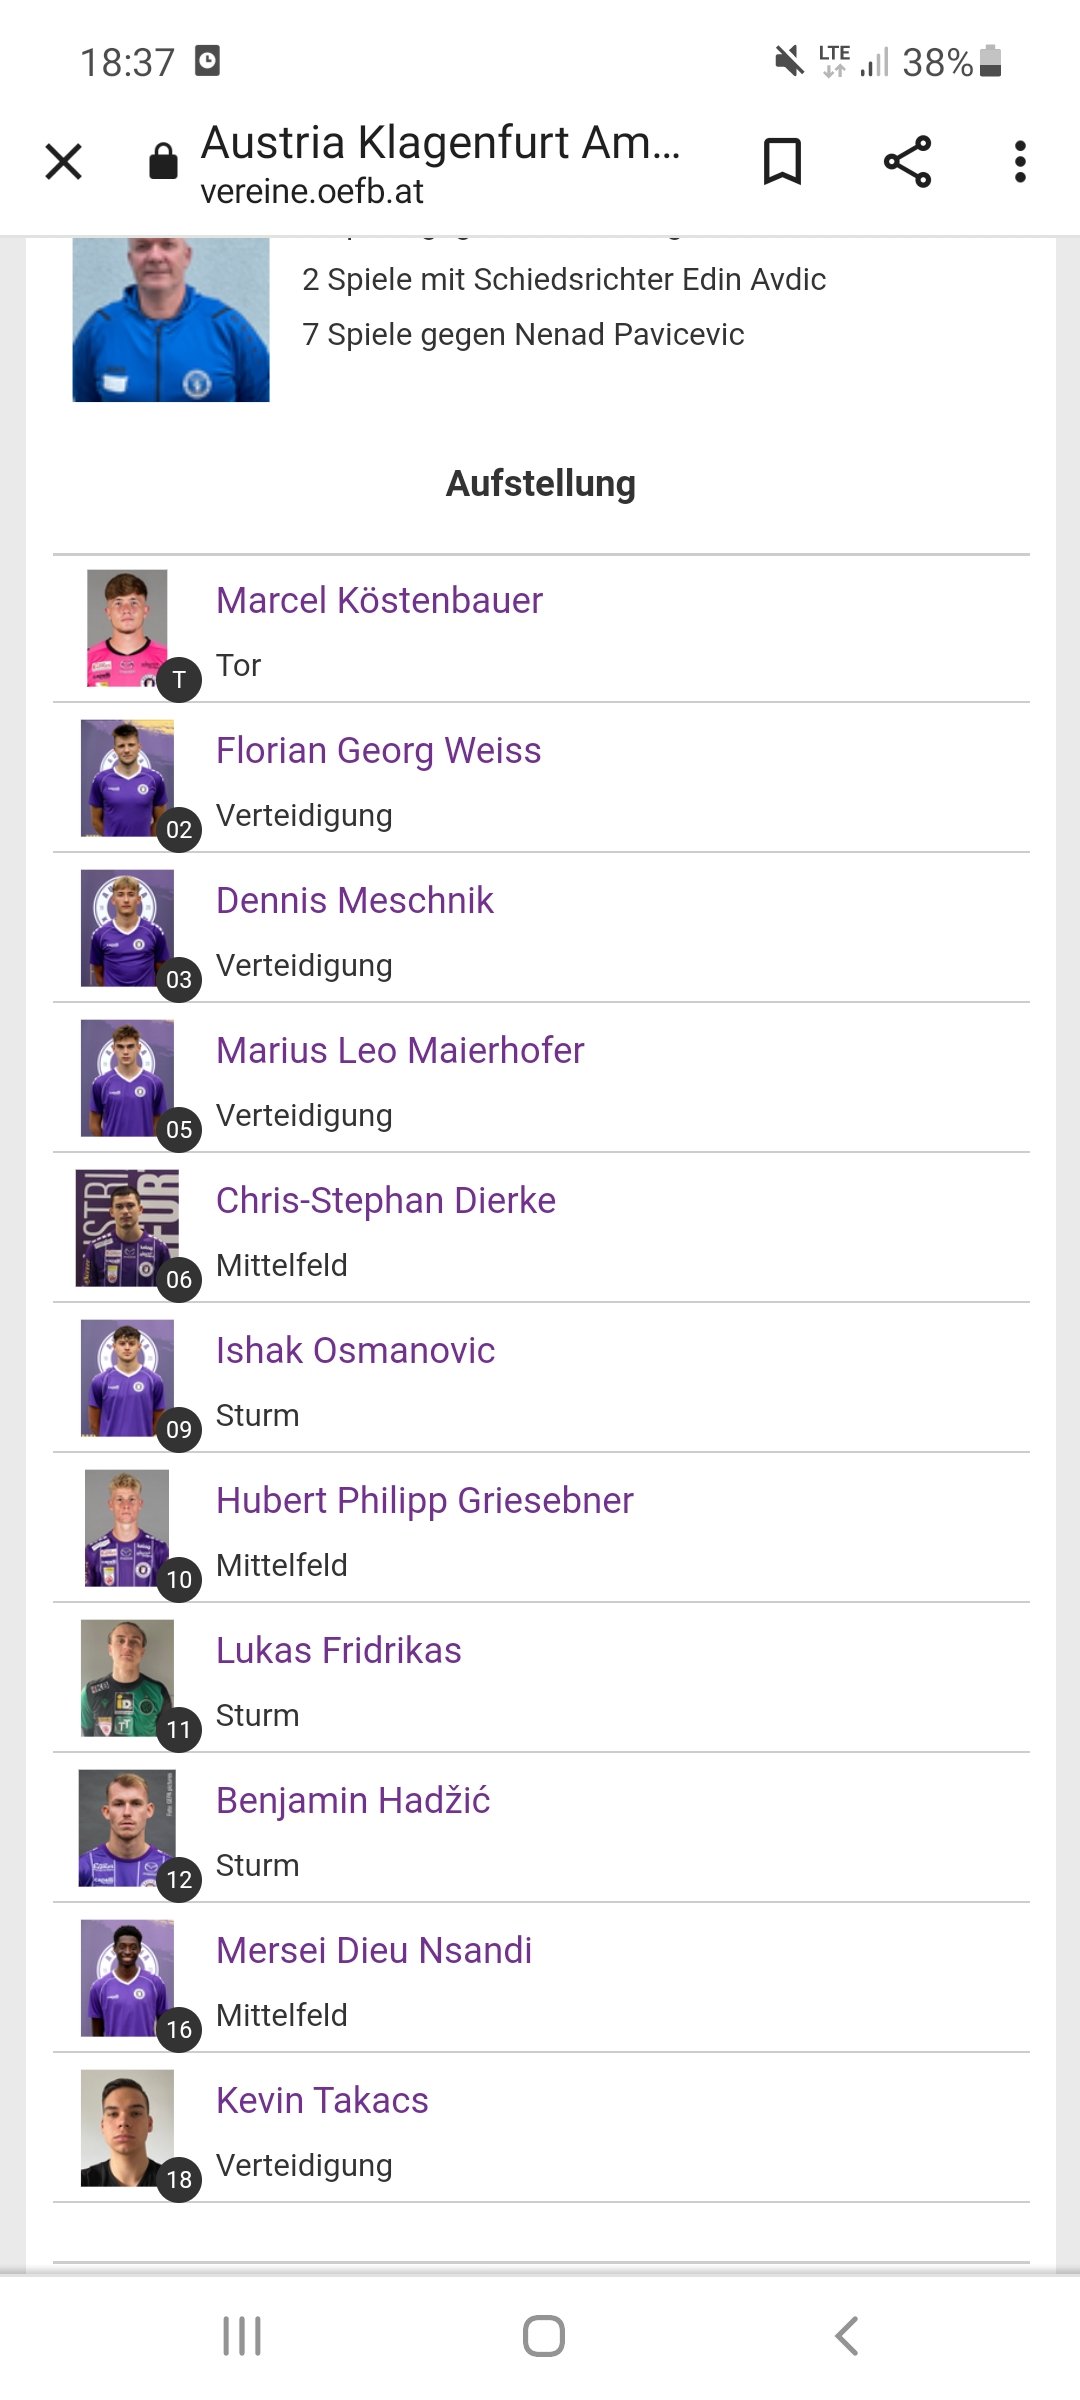Tap Kevin Takacs player thumbnail
1080x2400 pixels.
[127, 2128]
